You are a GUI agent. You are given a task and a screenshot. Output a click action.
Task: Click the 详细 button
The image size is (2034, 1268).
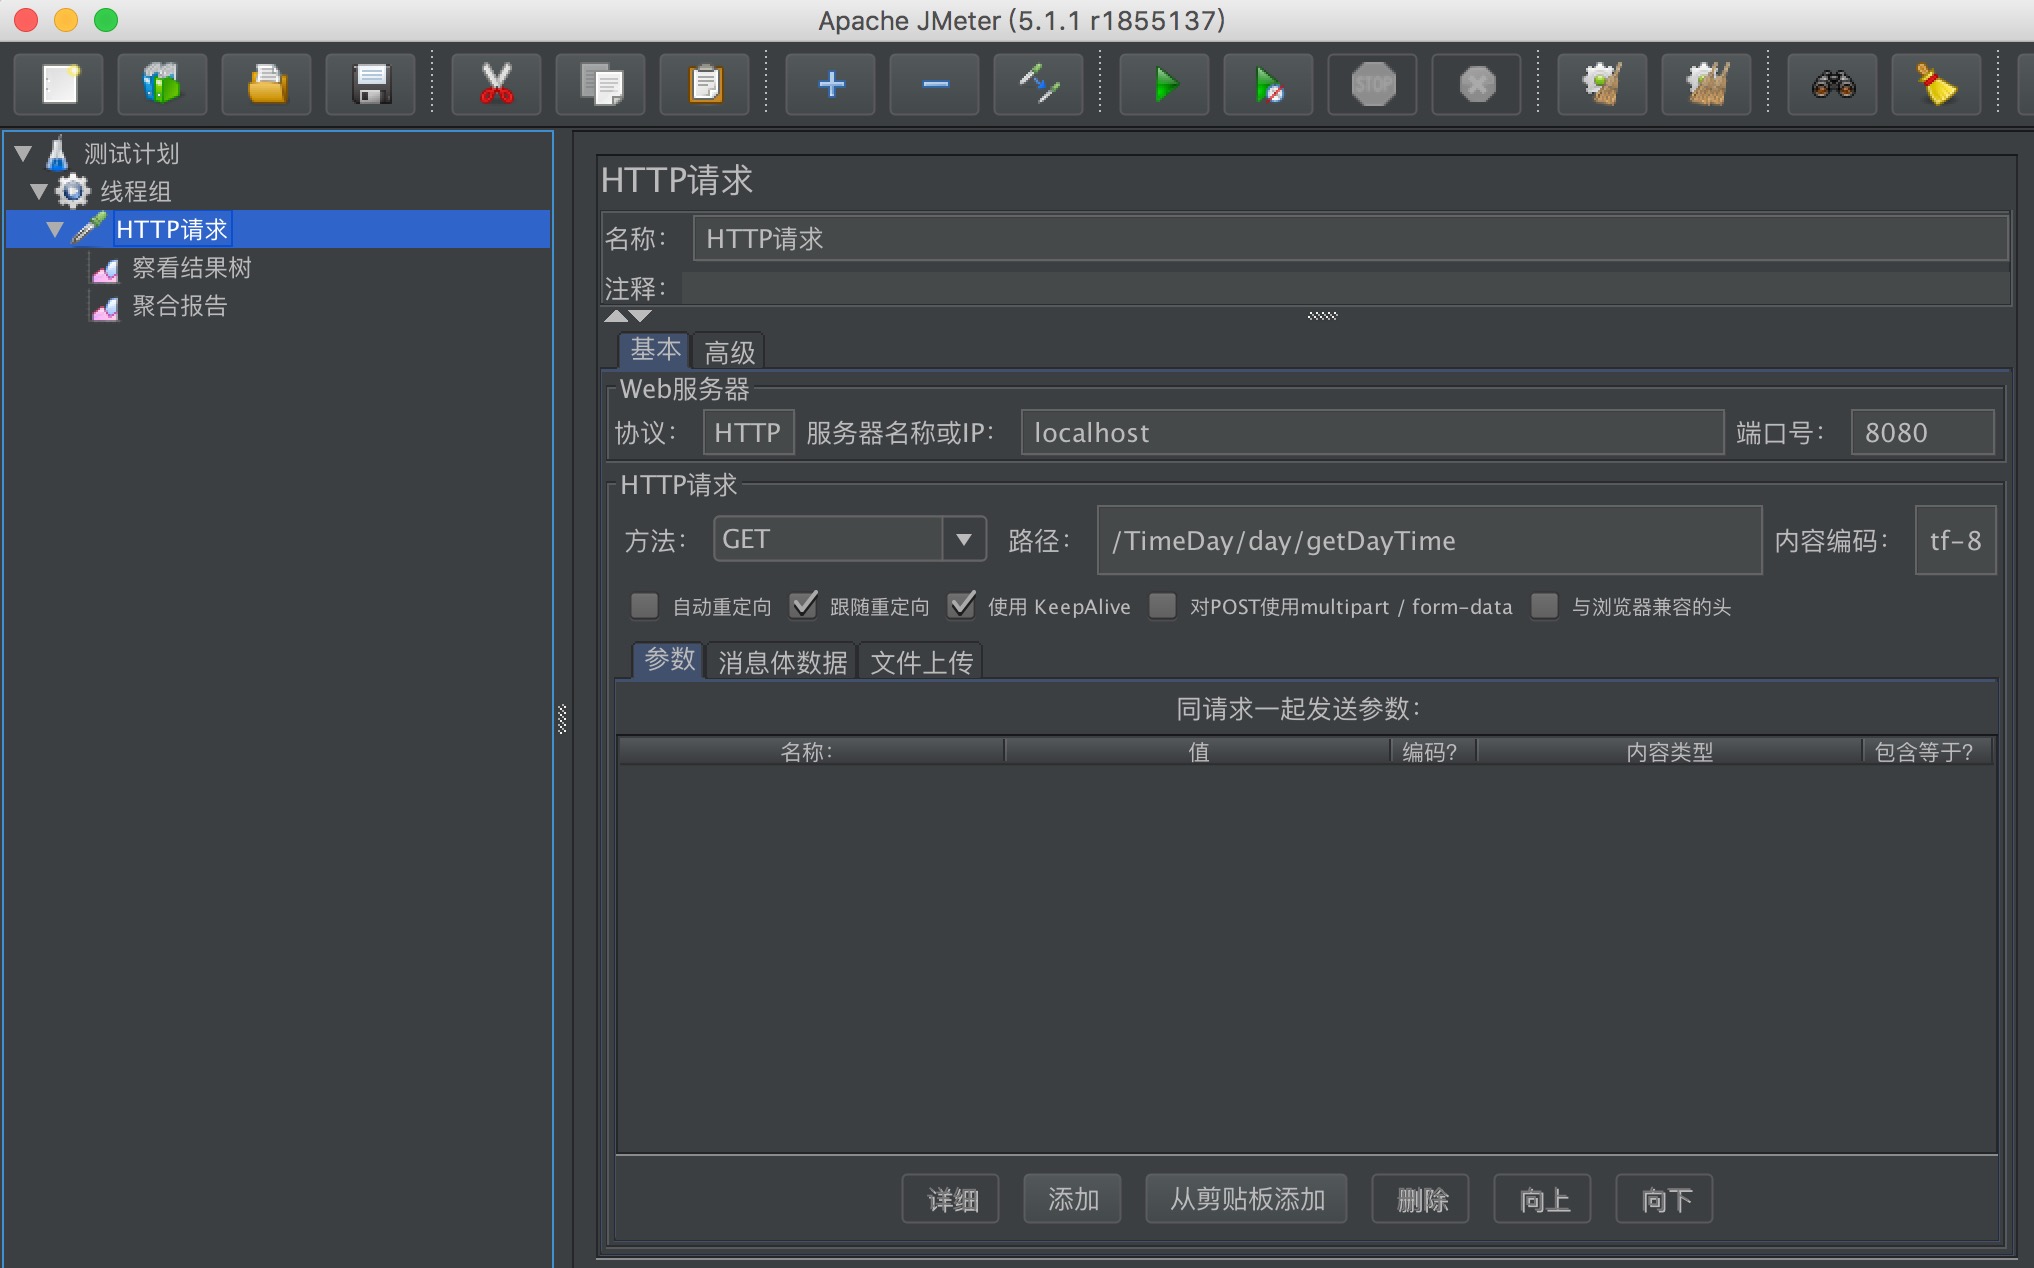tap(951, 1199)
